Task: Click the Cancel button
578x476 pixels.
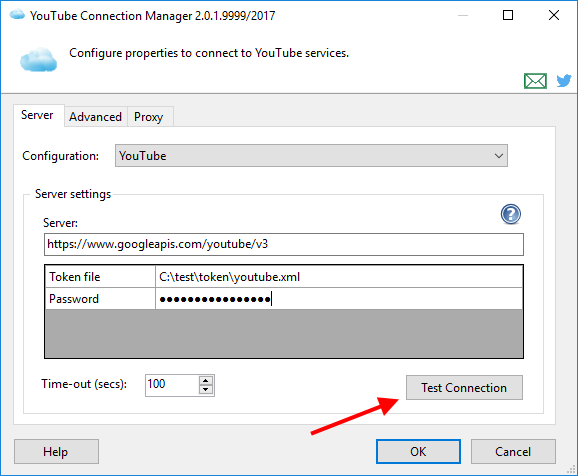Action: point(513,452)
